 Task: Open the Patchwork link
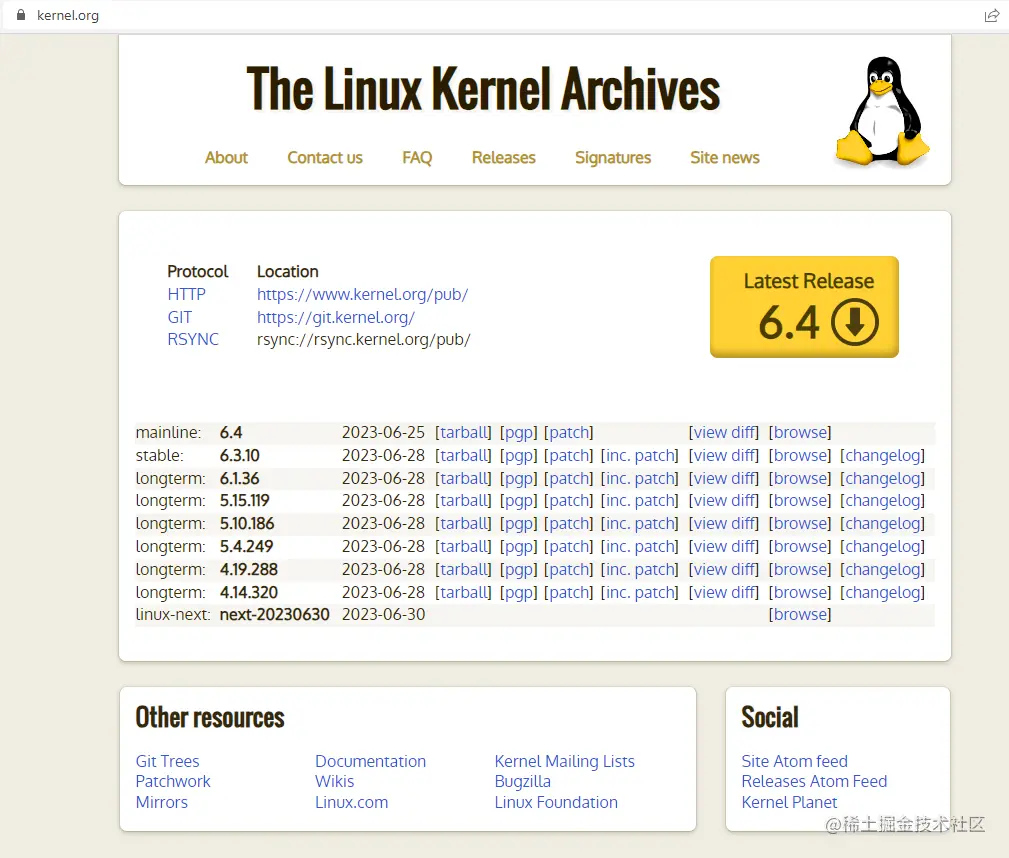pyautogui.click(x=173, y=781)
